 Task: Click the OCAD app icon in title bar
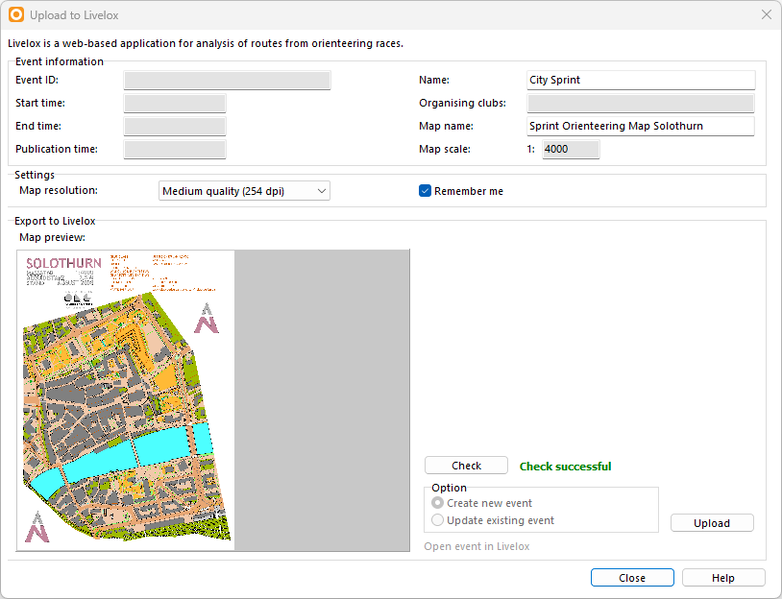(x=16, y=15)
